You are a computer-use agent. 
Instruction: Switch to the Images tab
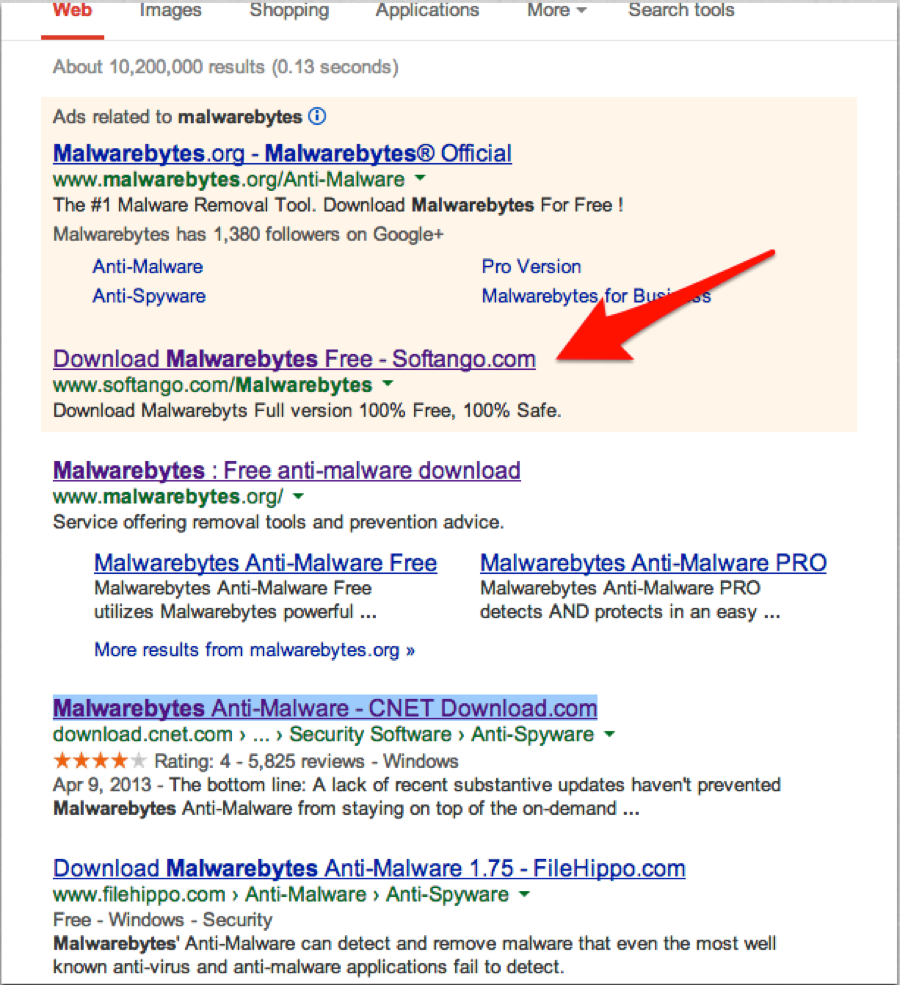tap(170, 11)
